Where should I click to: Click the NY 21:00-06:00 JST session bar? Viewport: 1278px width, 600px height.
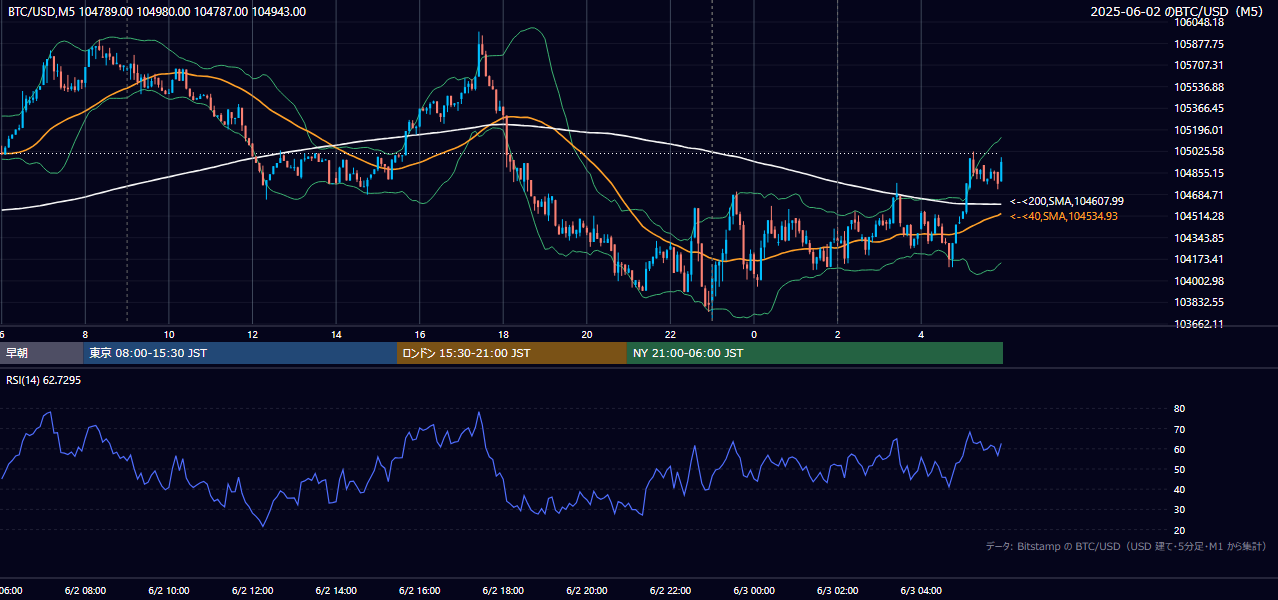click(815, 353)
